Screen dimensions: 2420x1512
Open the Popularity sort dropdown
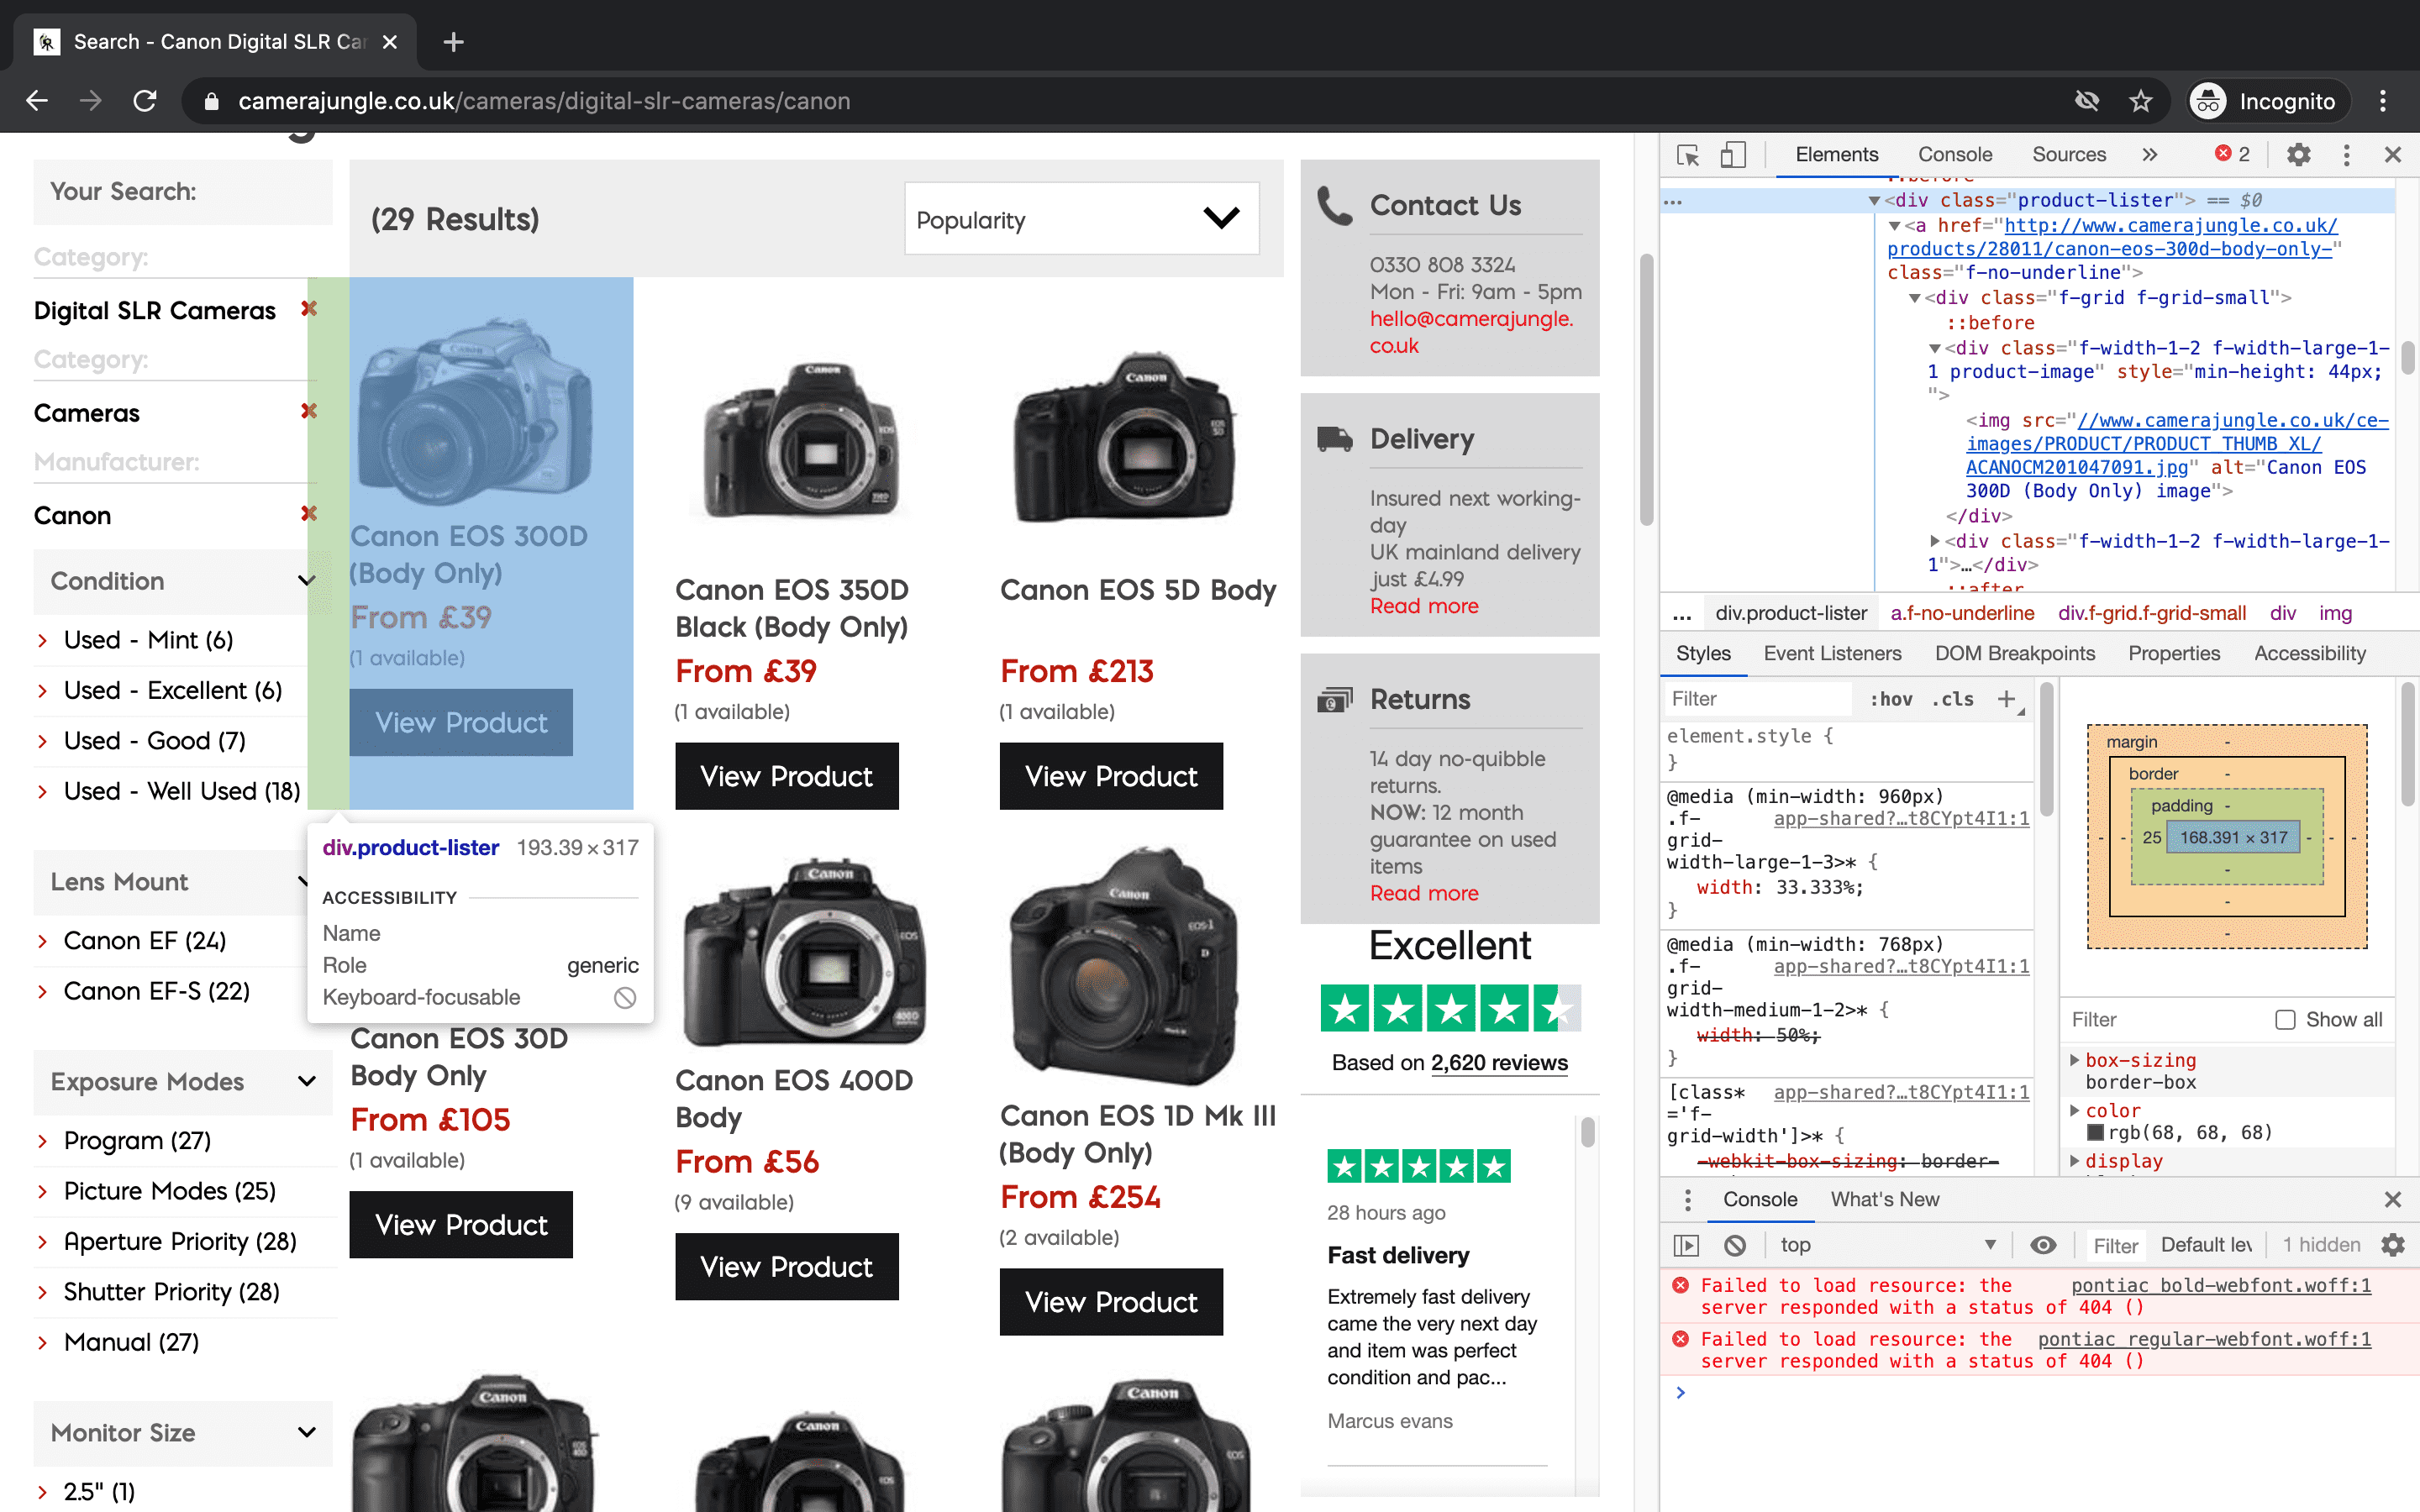[x=1081, y=219]
